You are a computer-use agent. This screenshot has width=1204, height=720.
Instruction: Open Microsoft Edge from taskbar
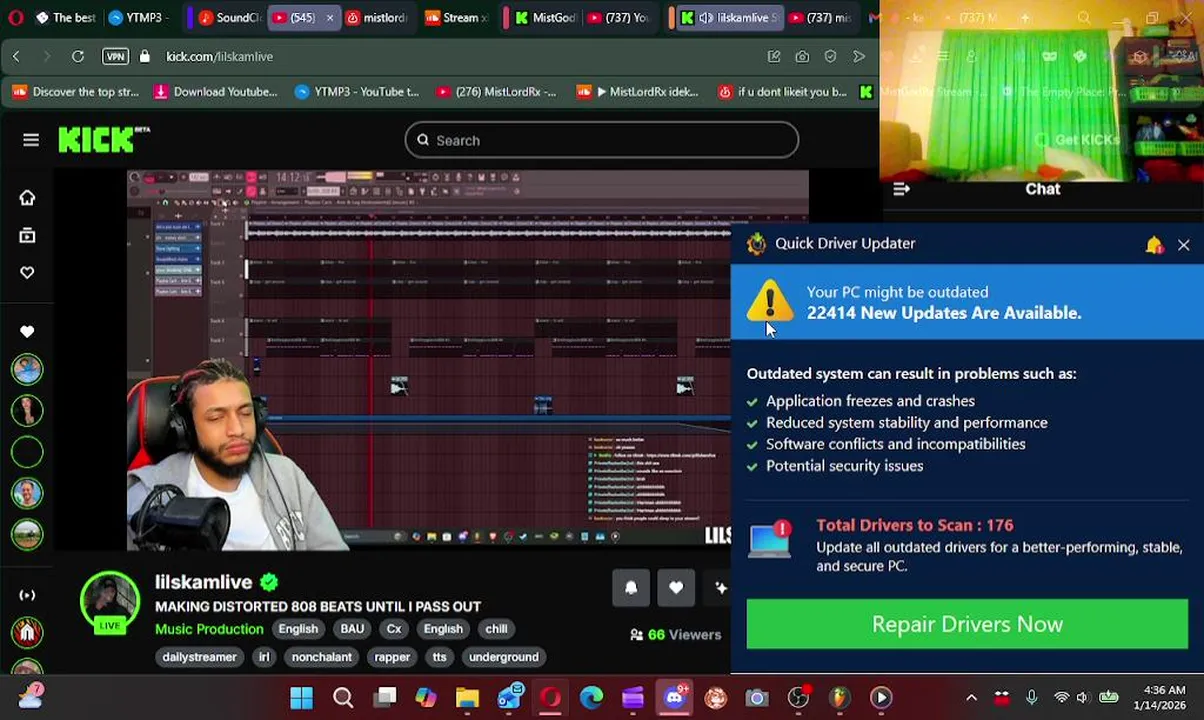591,698
